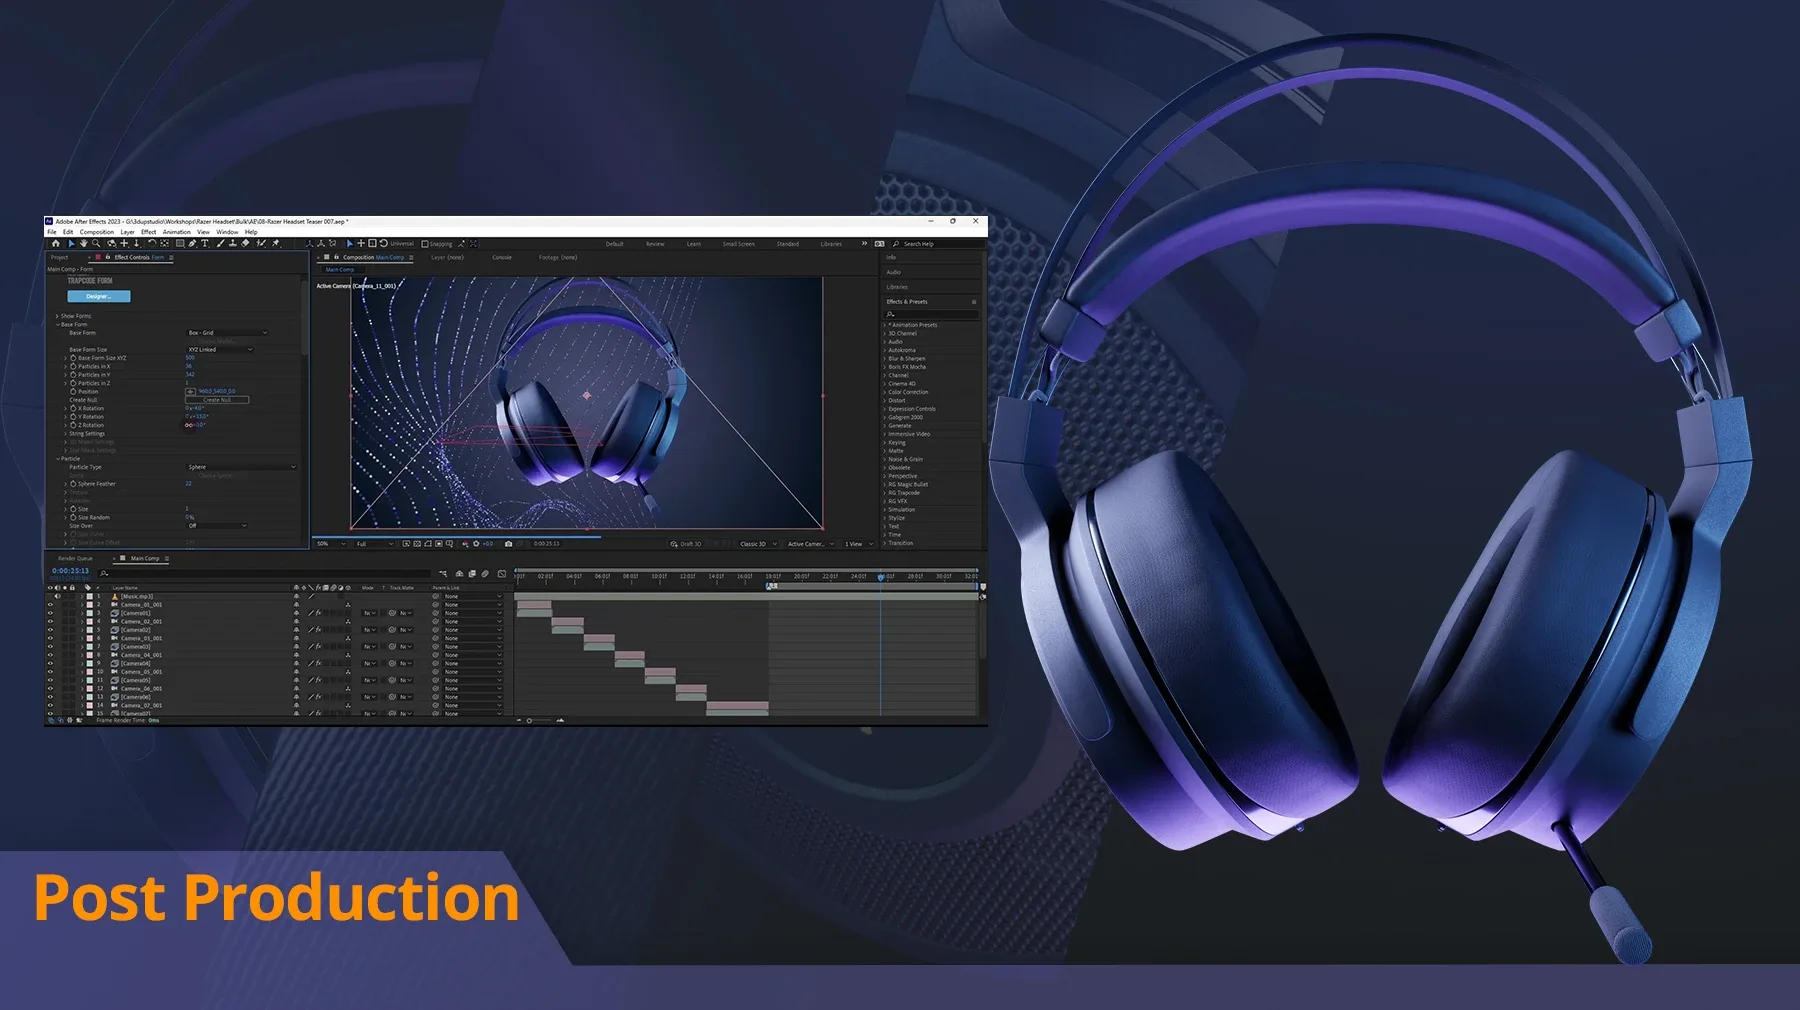The image size is (1800, 1010).
Task: Take a snapshot with the camera icon
Action: [x=510, y=543]
